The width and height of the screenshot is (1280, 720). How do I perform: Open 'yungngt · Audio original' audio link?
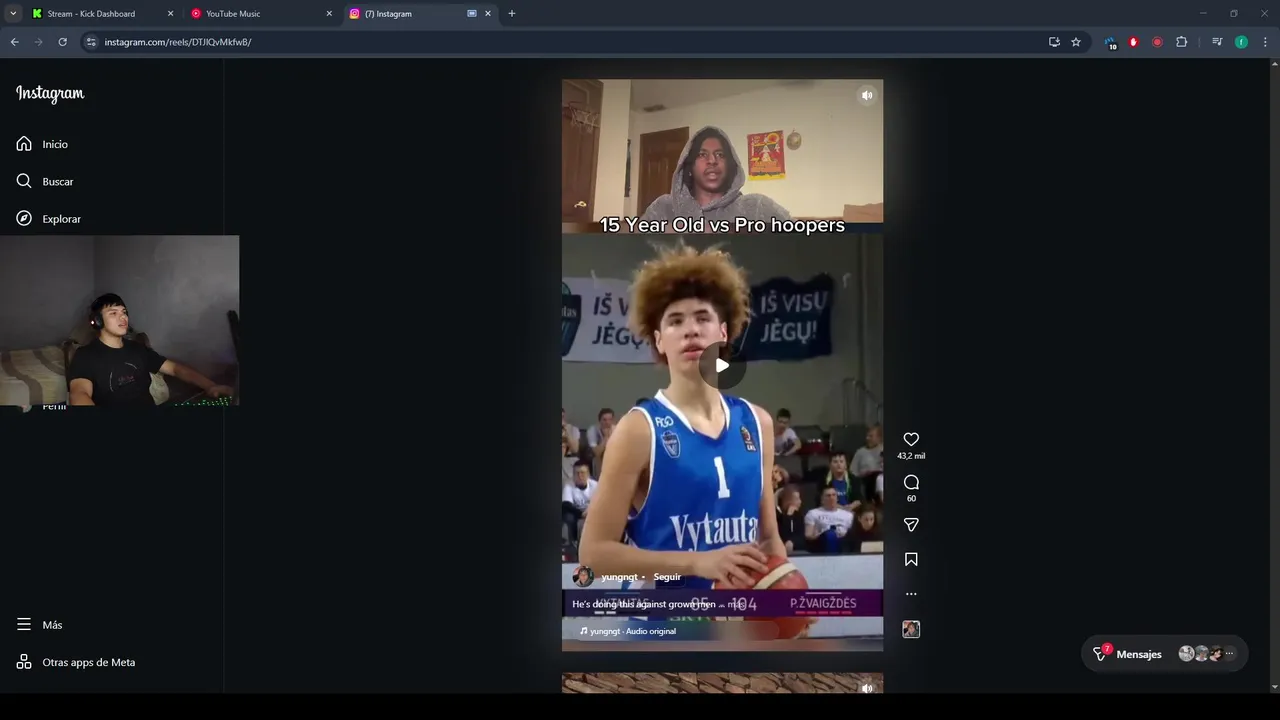[x=628, y=631]
